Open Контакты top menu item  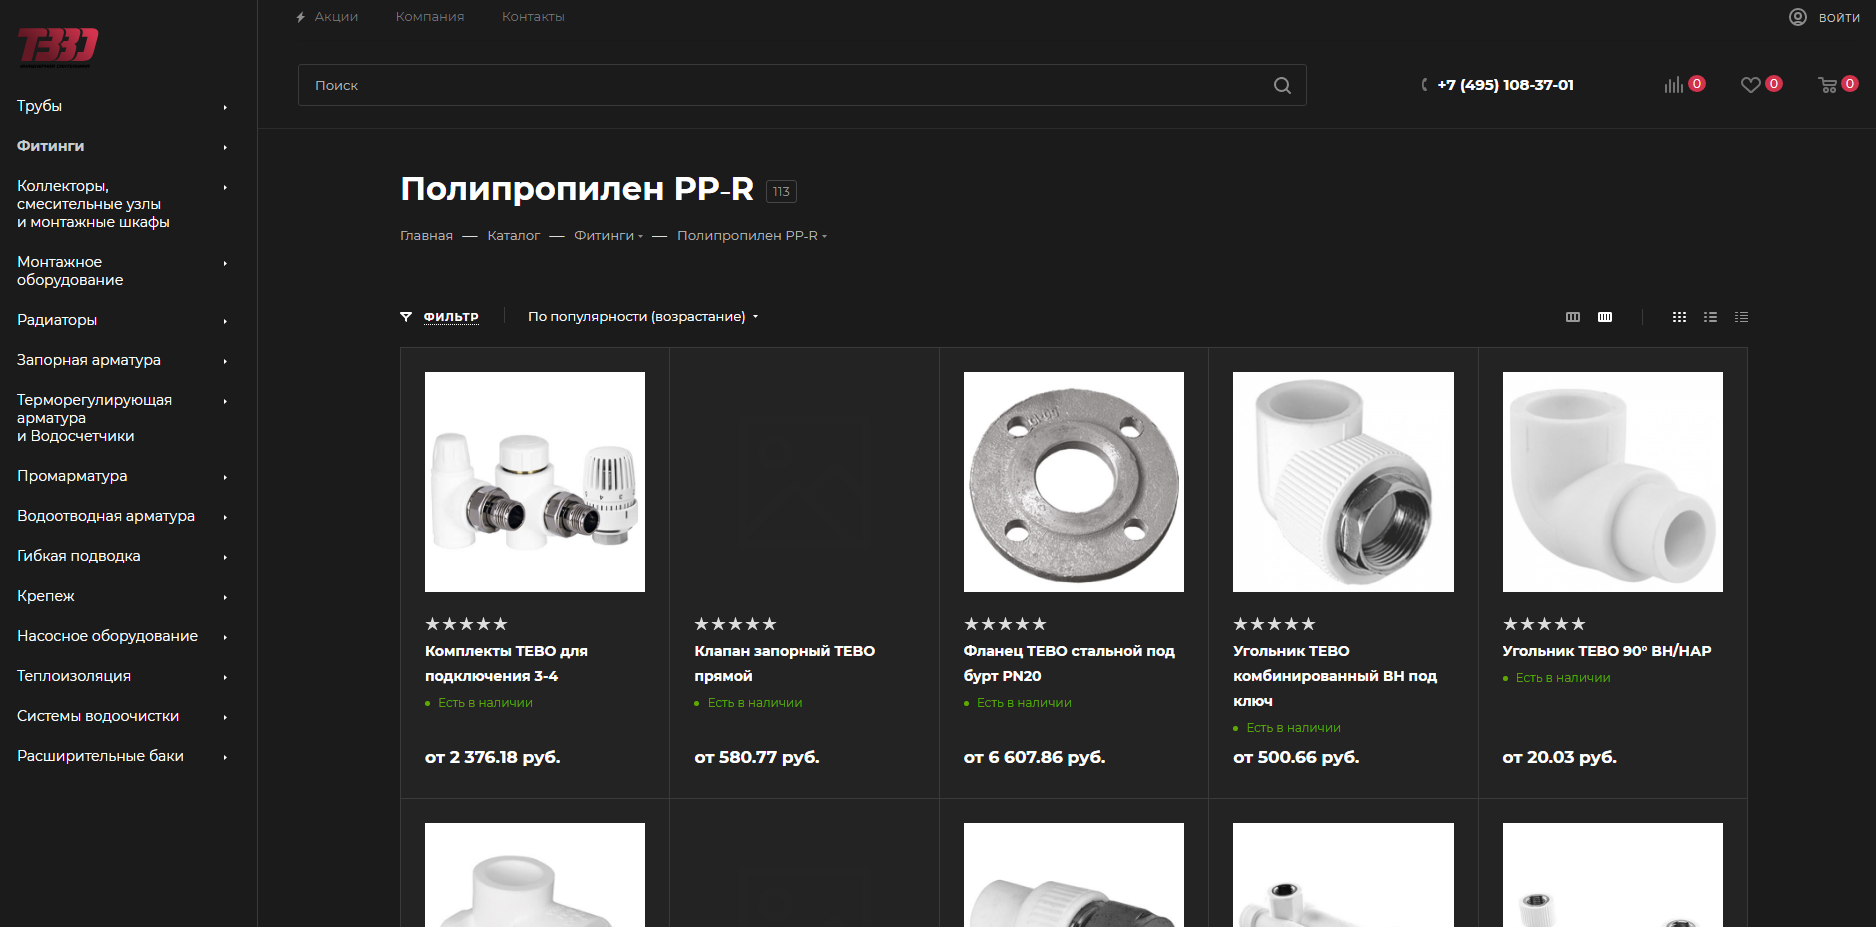pos(533,17)
